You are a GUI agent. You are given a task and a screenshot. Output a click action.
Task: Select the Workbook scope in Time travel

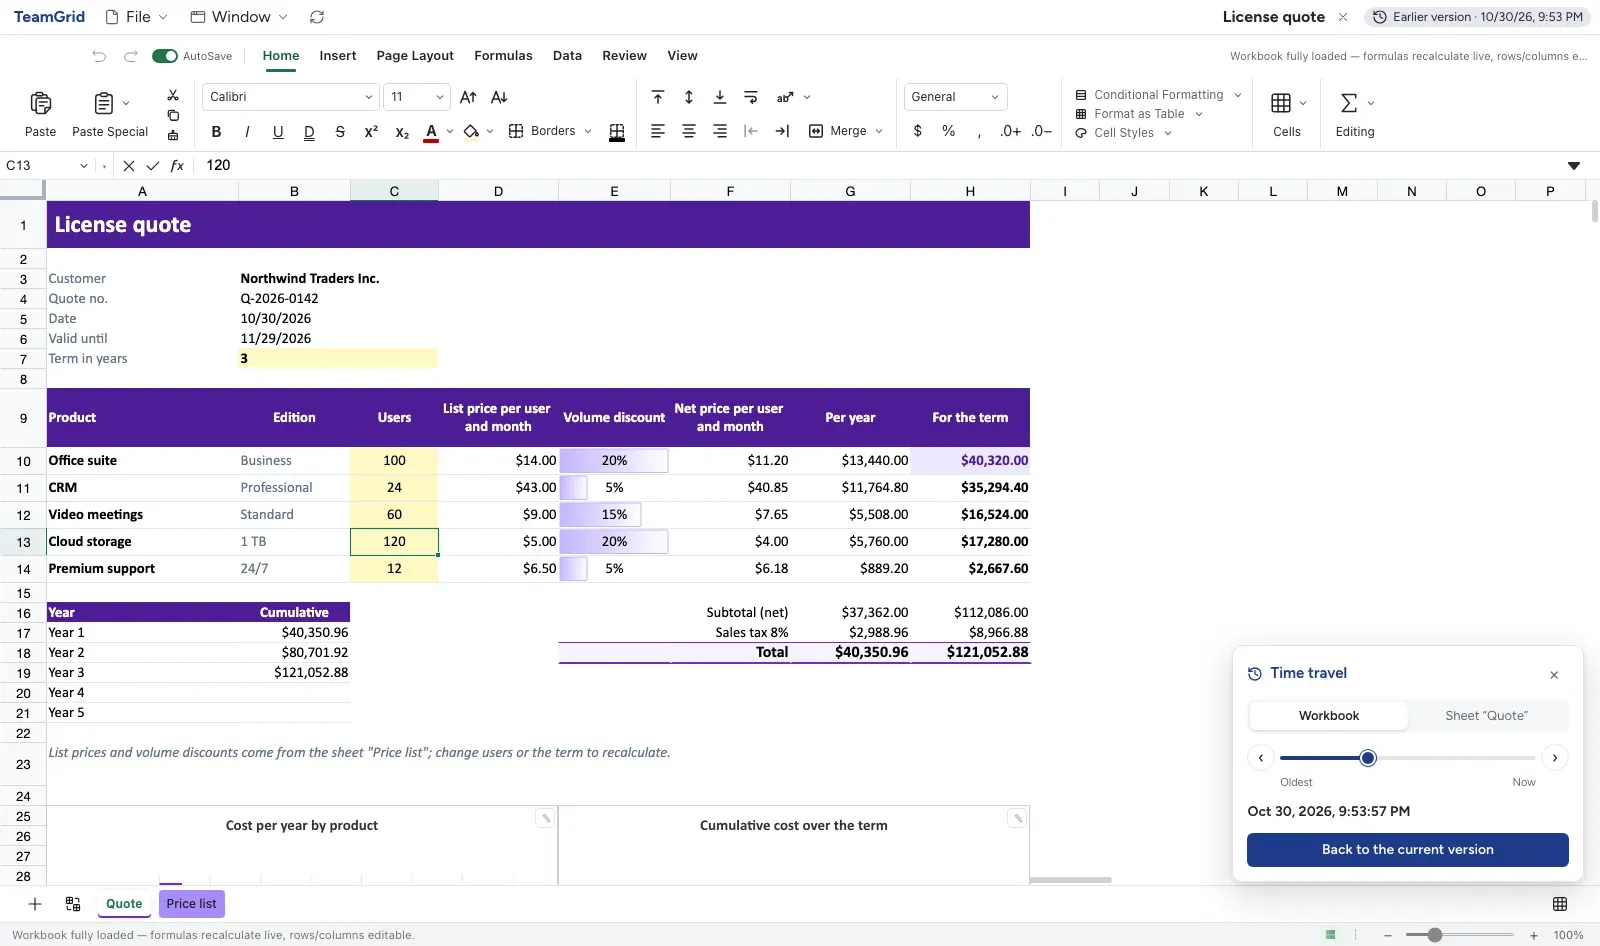click(1329, 716)
